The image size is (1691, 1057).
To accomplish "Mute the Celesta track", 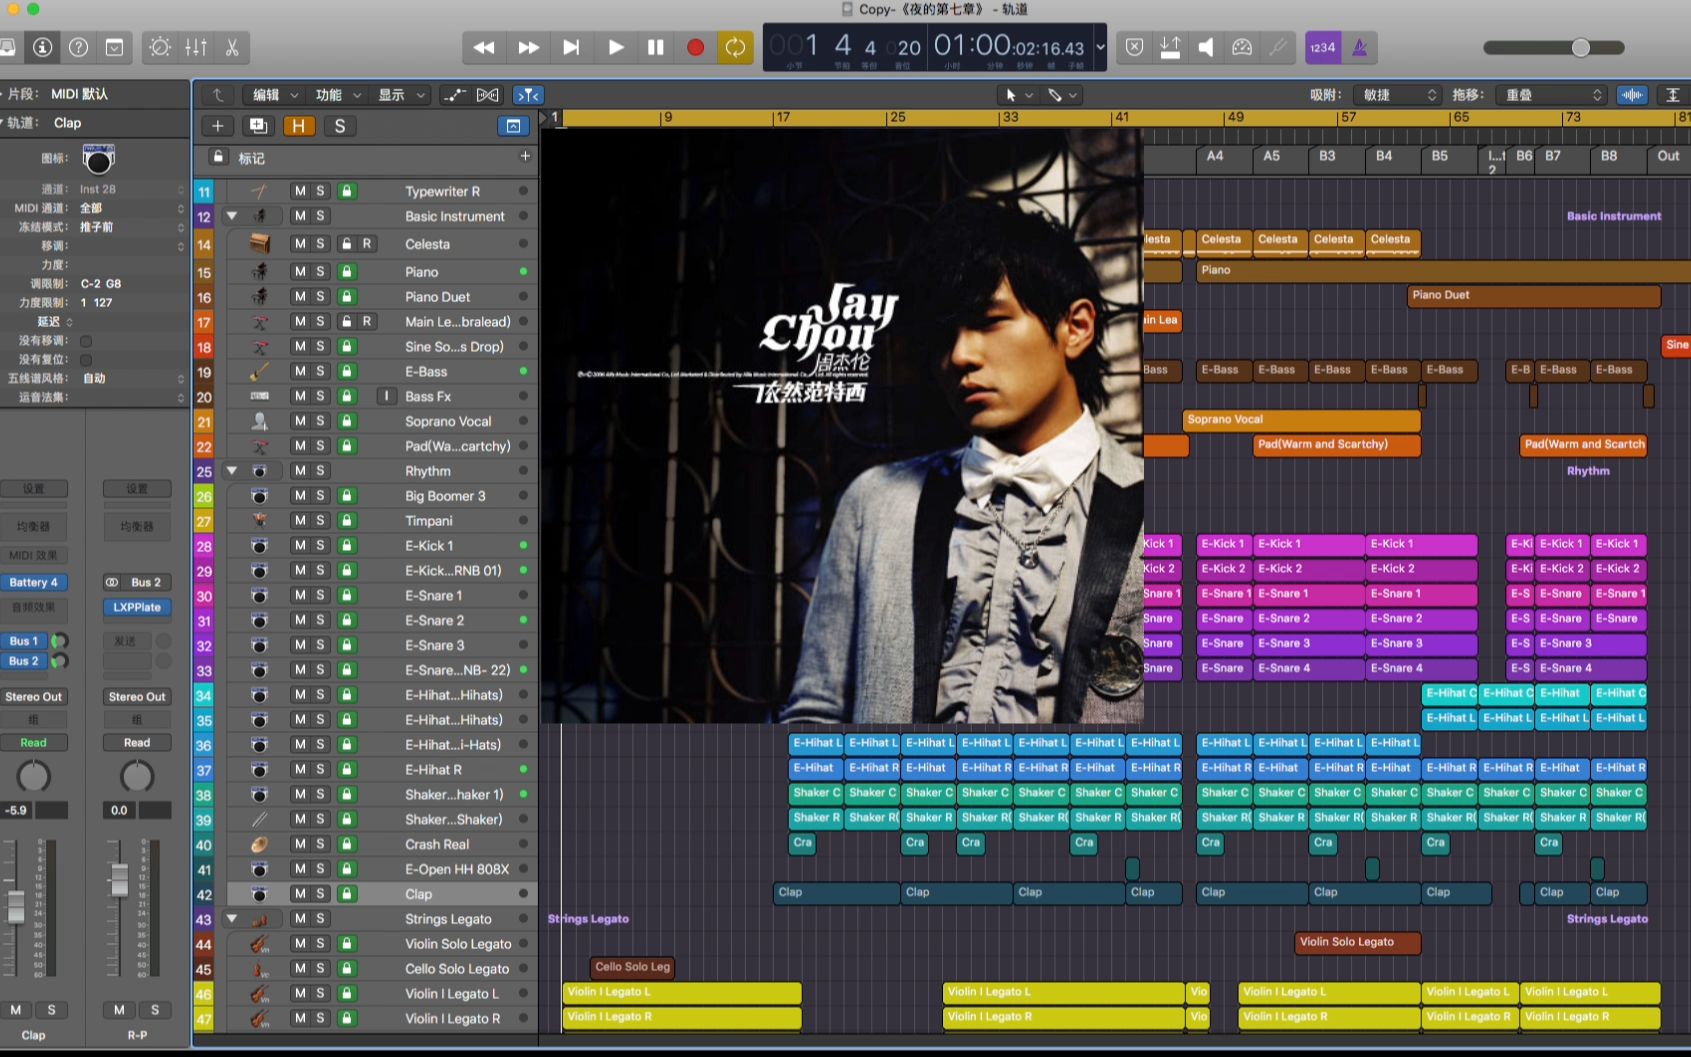I will (299, 244).
